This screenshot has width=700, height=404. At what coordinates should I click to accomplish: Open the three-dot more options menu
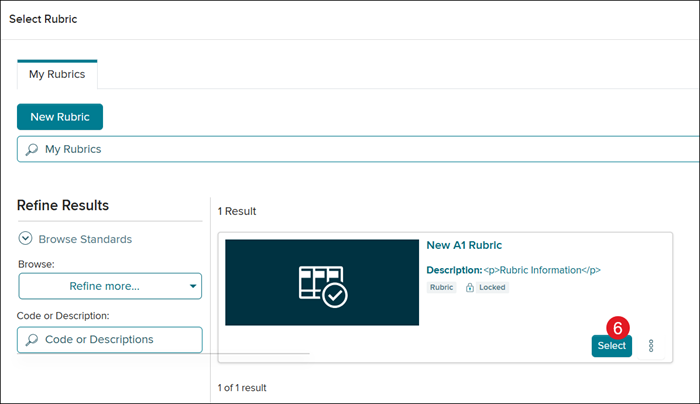(651, 345)
